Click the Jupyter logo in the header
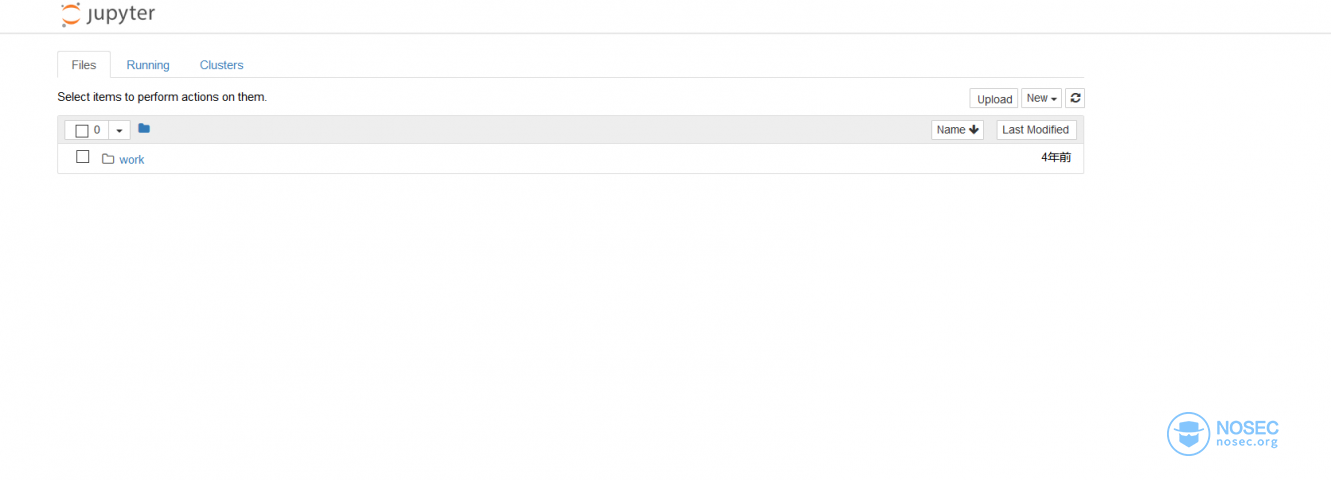This screenshot has width=1331, height=480. click(x=107, y=14)
